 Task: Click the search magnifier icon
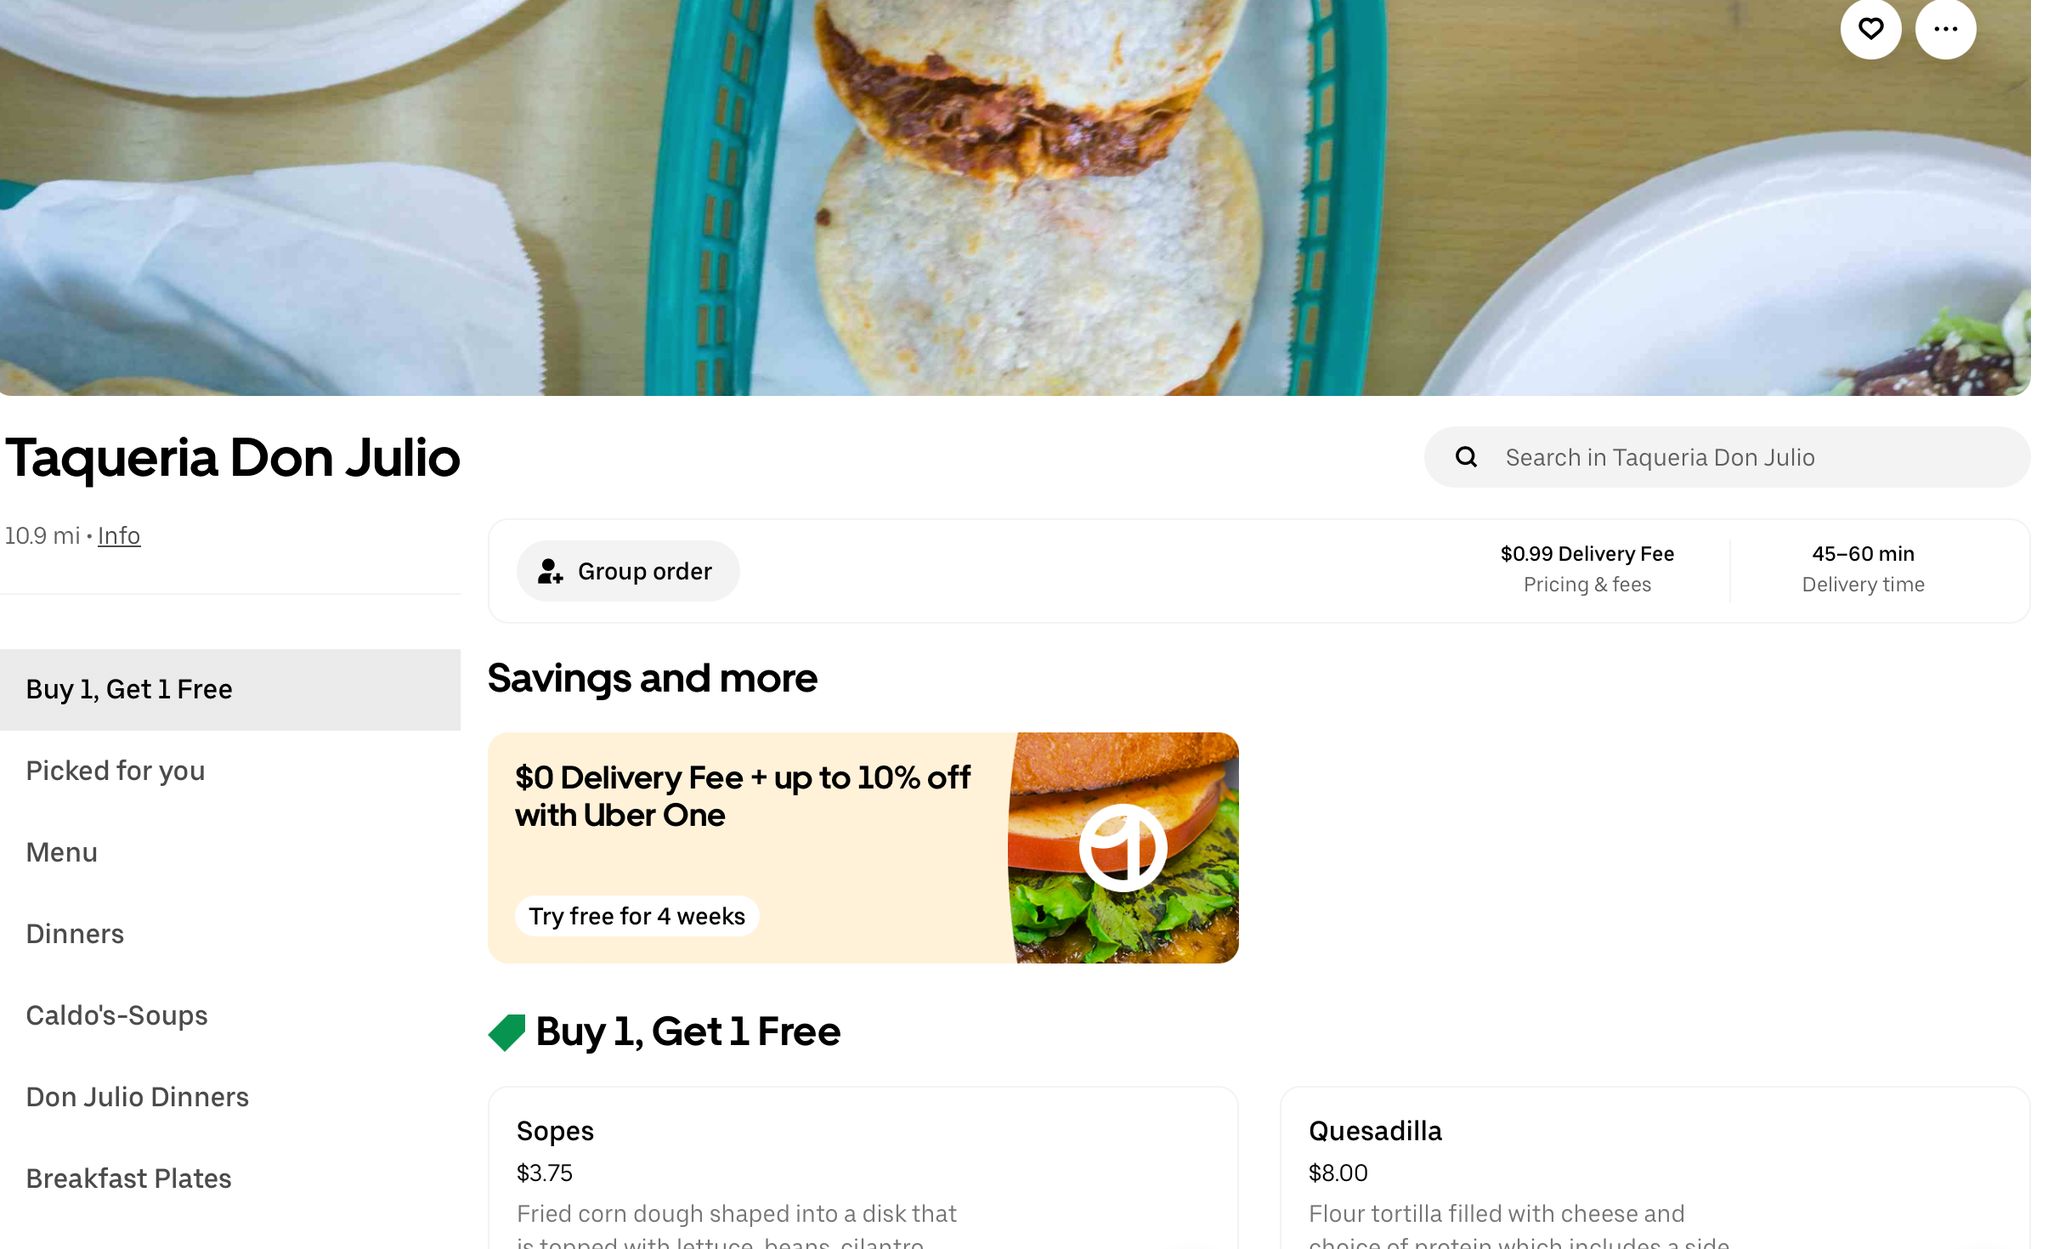[x=1466, y=457]
